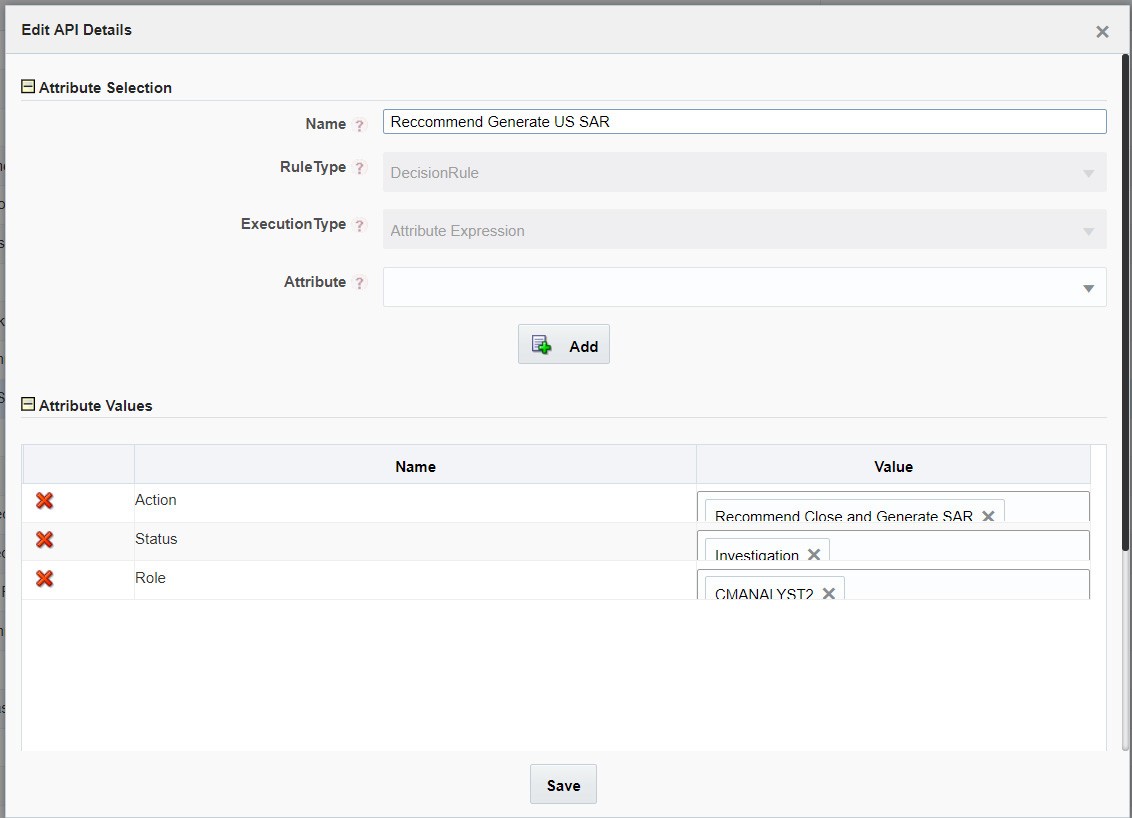Screen dimensions: 1132x818
Task: Collapse the Attribute Selection section
Action: [x=27, y=87]
